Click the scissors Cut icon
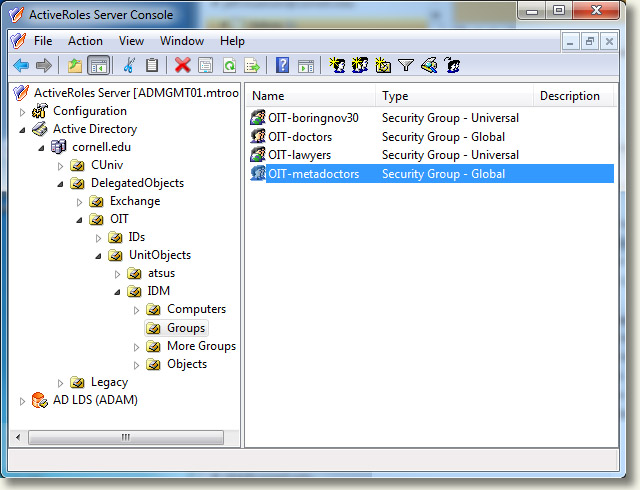Screen dimensions: 640x490 [x=129, y=65]
